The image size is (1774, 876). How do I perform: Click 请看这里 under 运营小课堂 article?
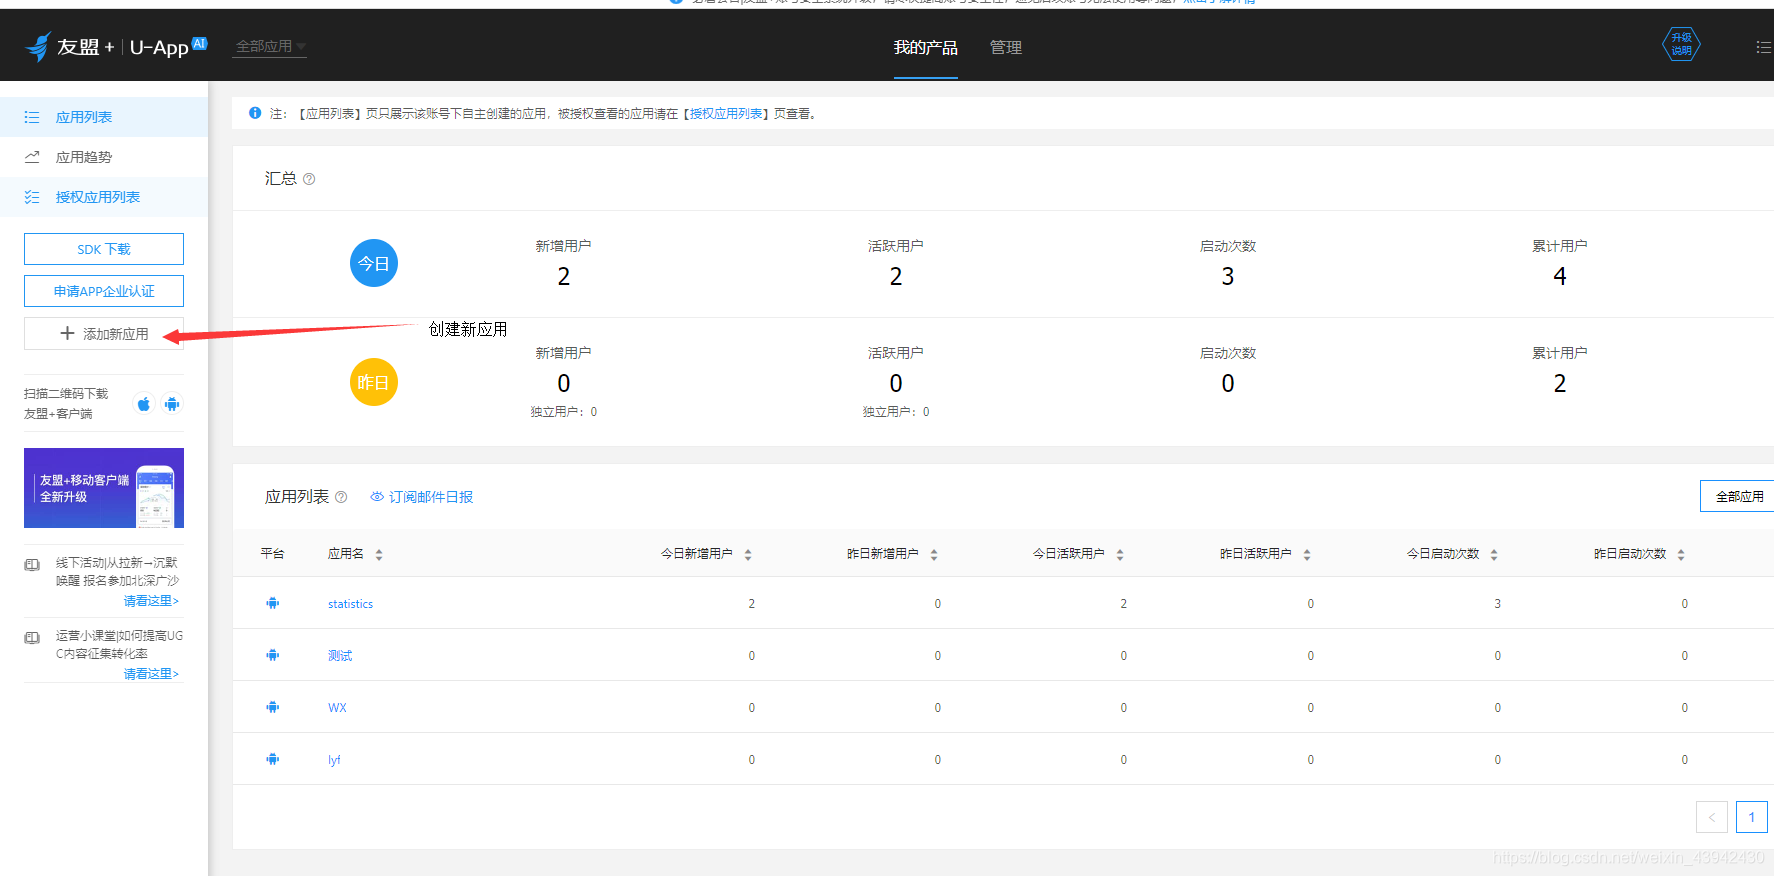pos(151,674)
